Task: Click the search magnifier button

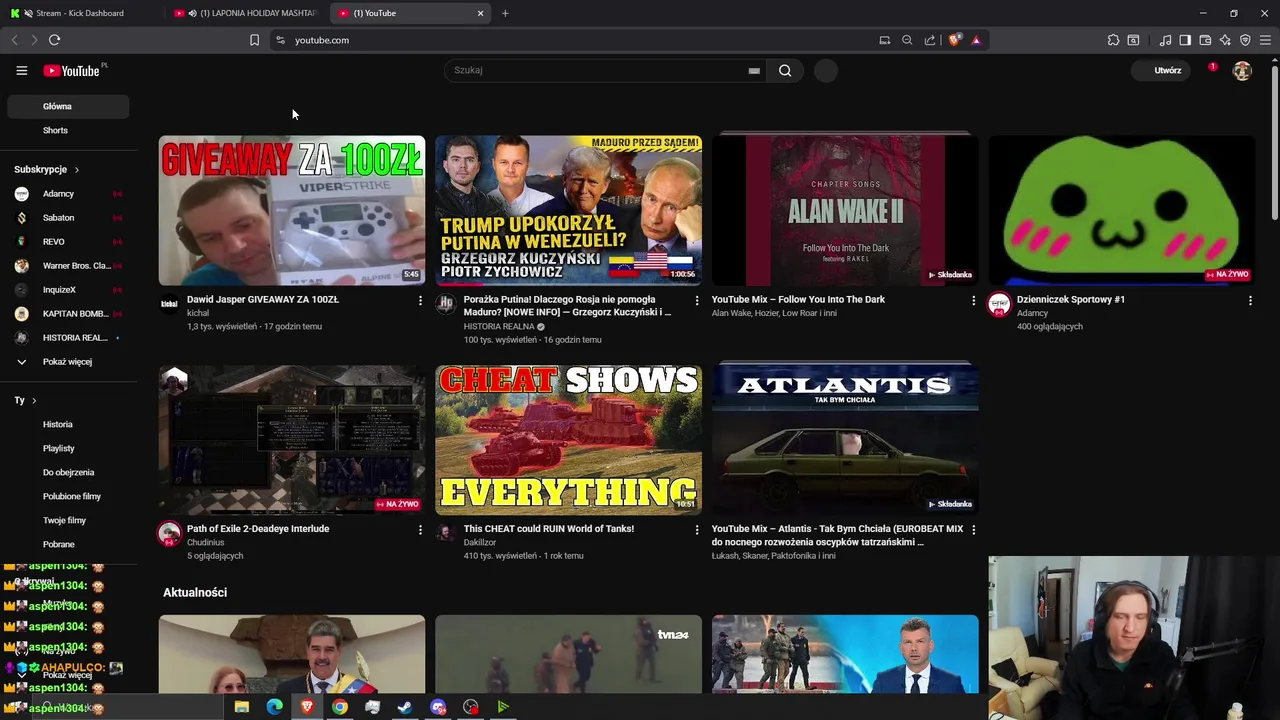Action: 785,70
